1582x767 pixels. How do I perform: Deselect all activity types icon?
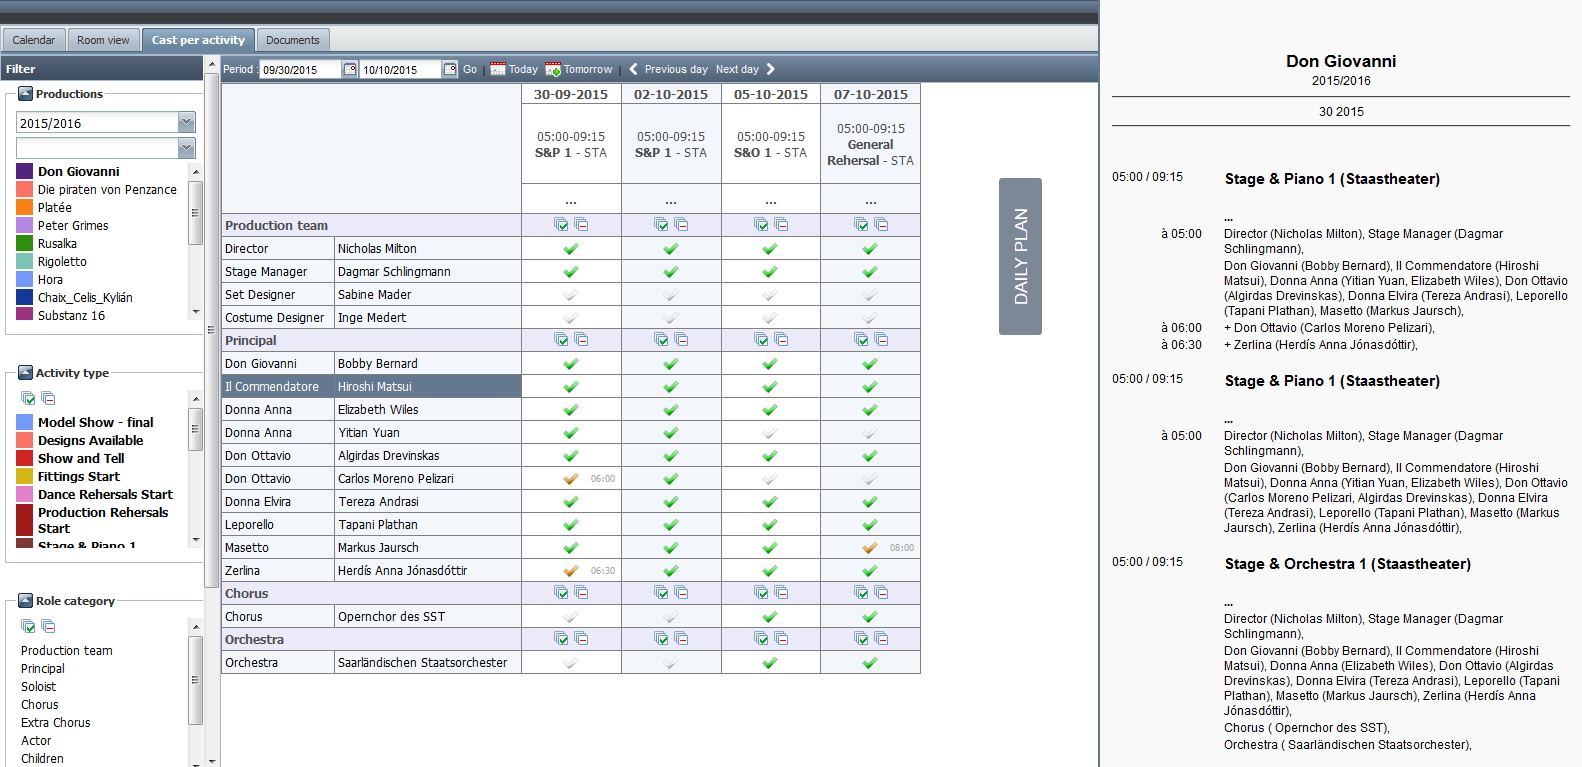(x=48, y=398)
